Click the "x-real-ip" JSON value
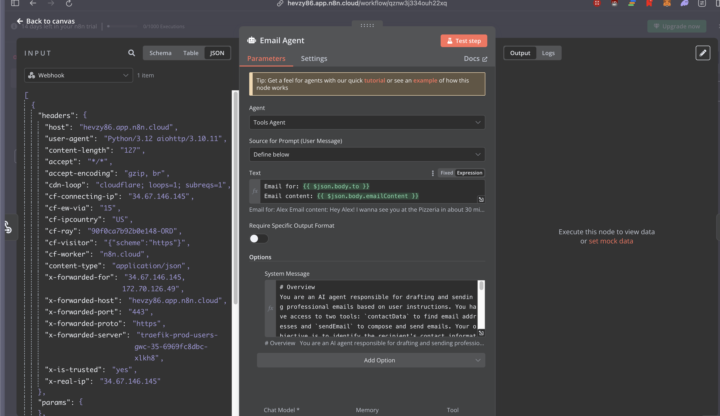 pyautogui.click(x=130, y=381)
